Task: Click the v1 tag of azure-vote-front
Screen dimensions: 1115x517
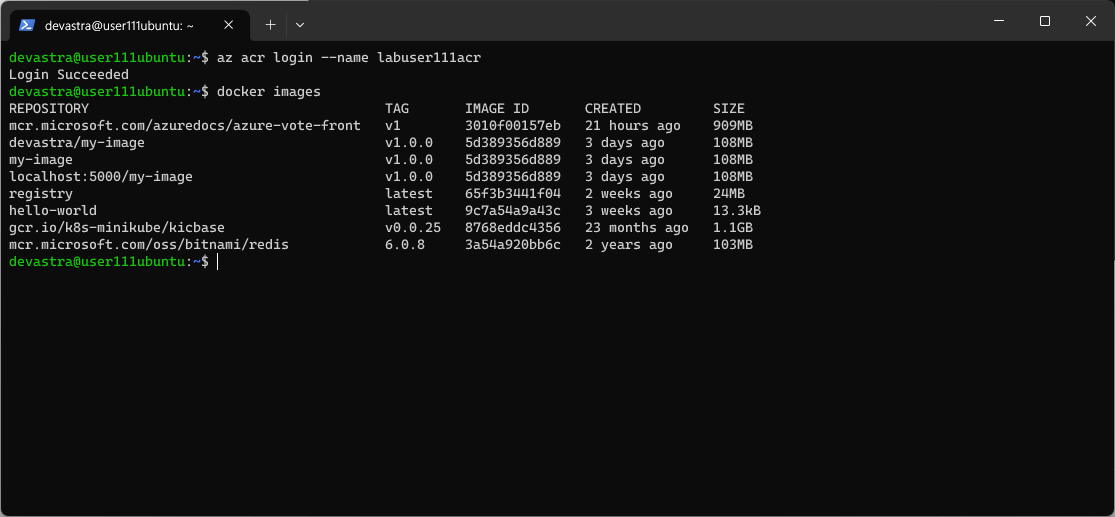Action: pyautogui.click(x=393, y=126)
